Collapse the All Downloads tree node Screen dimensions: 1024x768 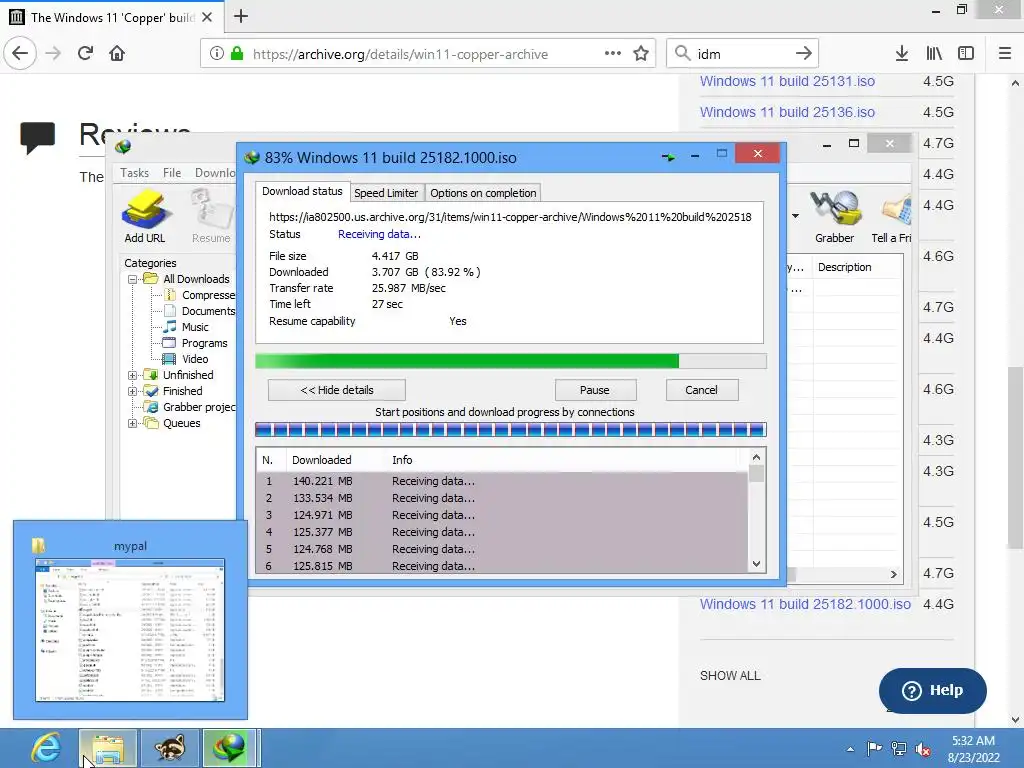[133, 279]
